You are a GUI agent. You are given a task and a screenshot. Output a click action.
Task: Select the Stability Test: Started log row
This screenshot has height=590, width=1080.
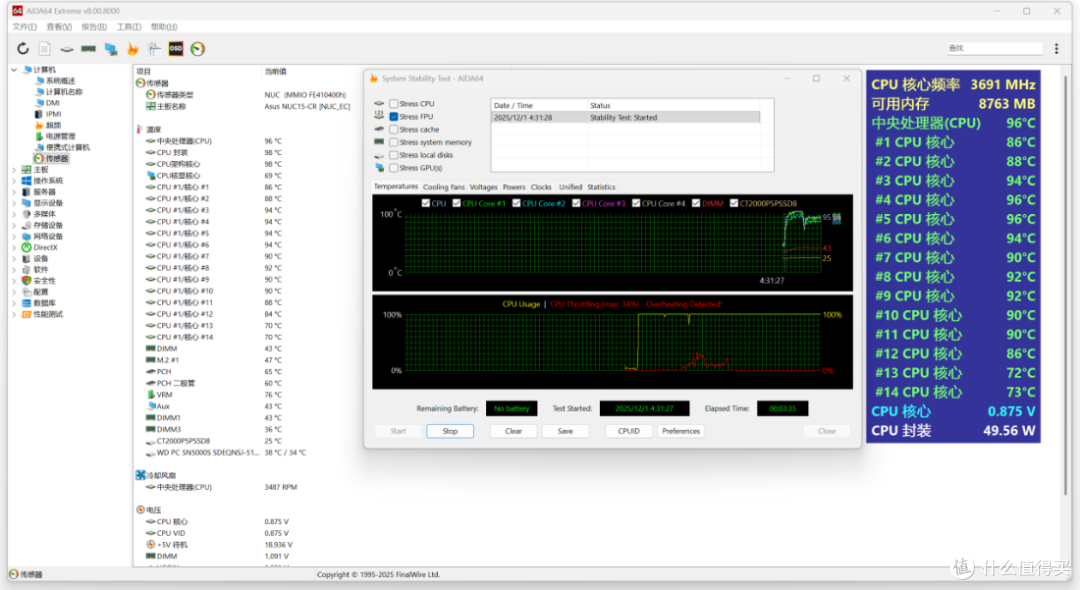pos(625,118)
